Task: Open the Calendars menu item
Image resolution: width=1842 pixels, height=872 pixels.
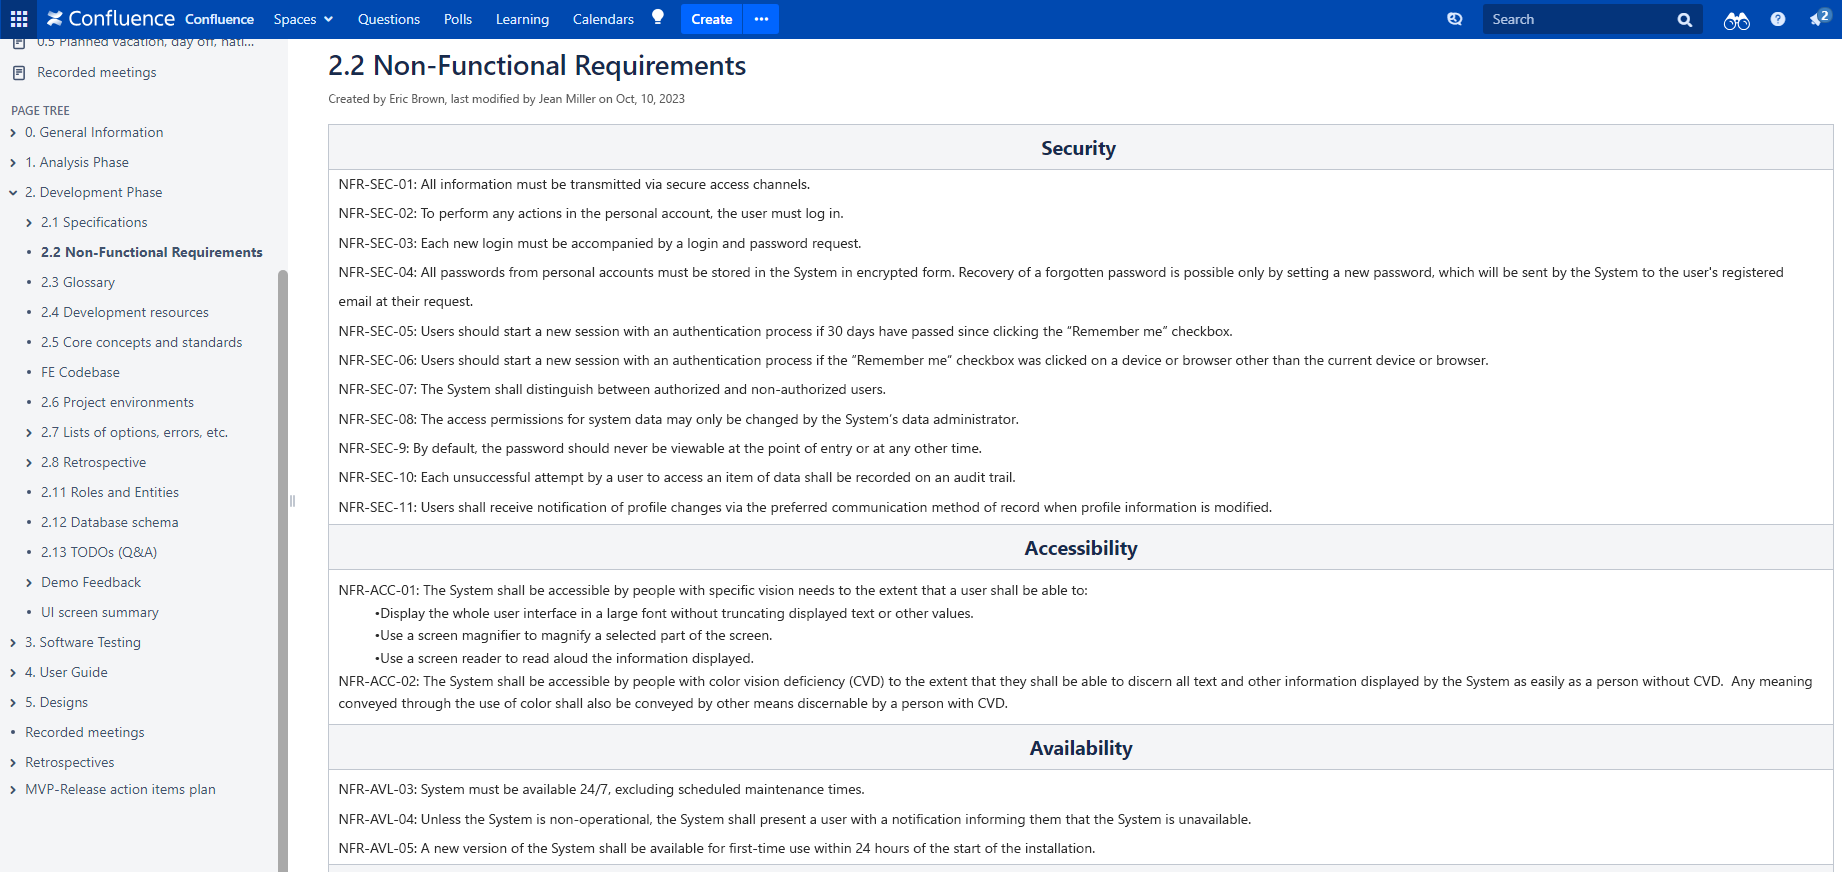Action: (602, 19)
